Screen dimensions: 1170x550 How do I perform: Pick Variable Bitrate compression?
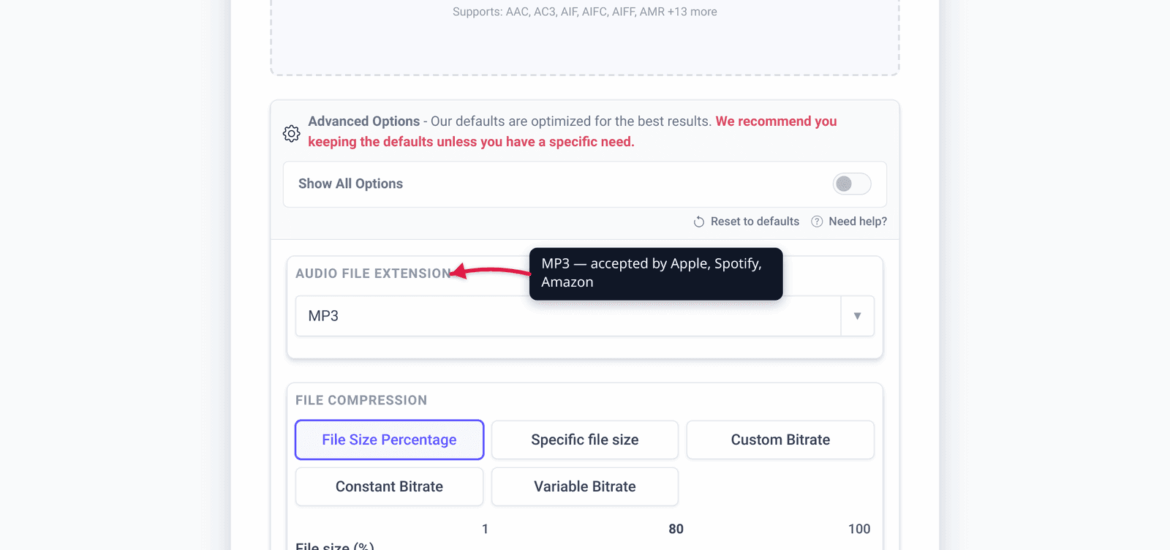pos(585,487)
